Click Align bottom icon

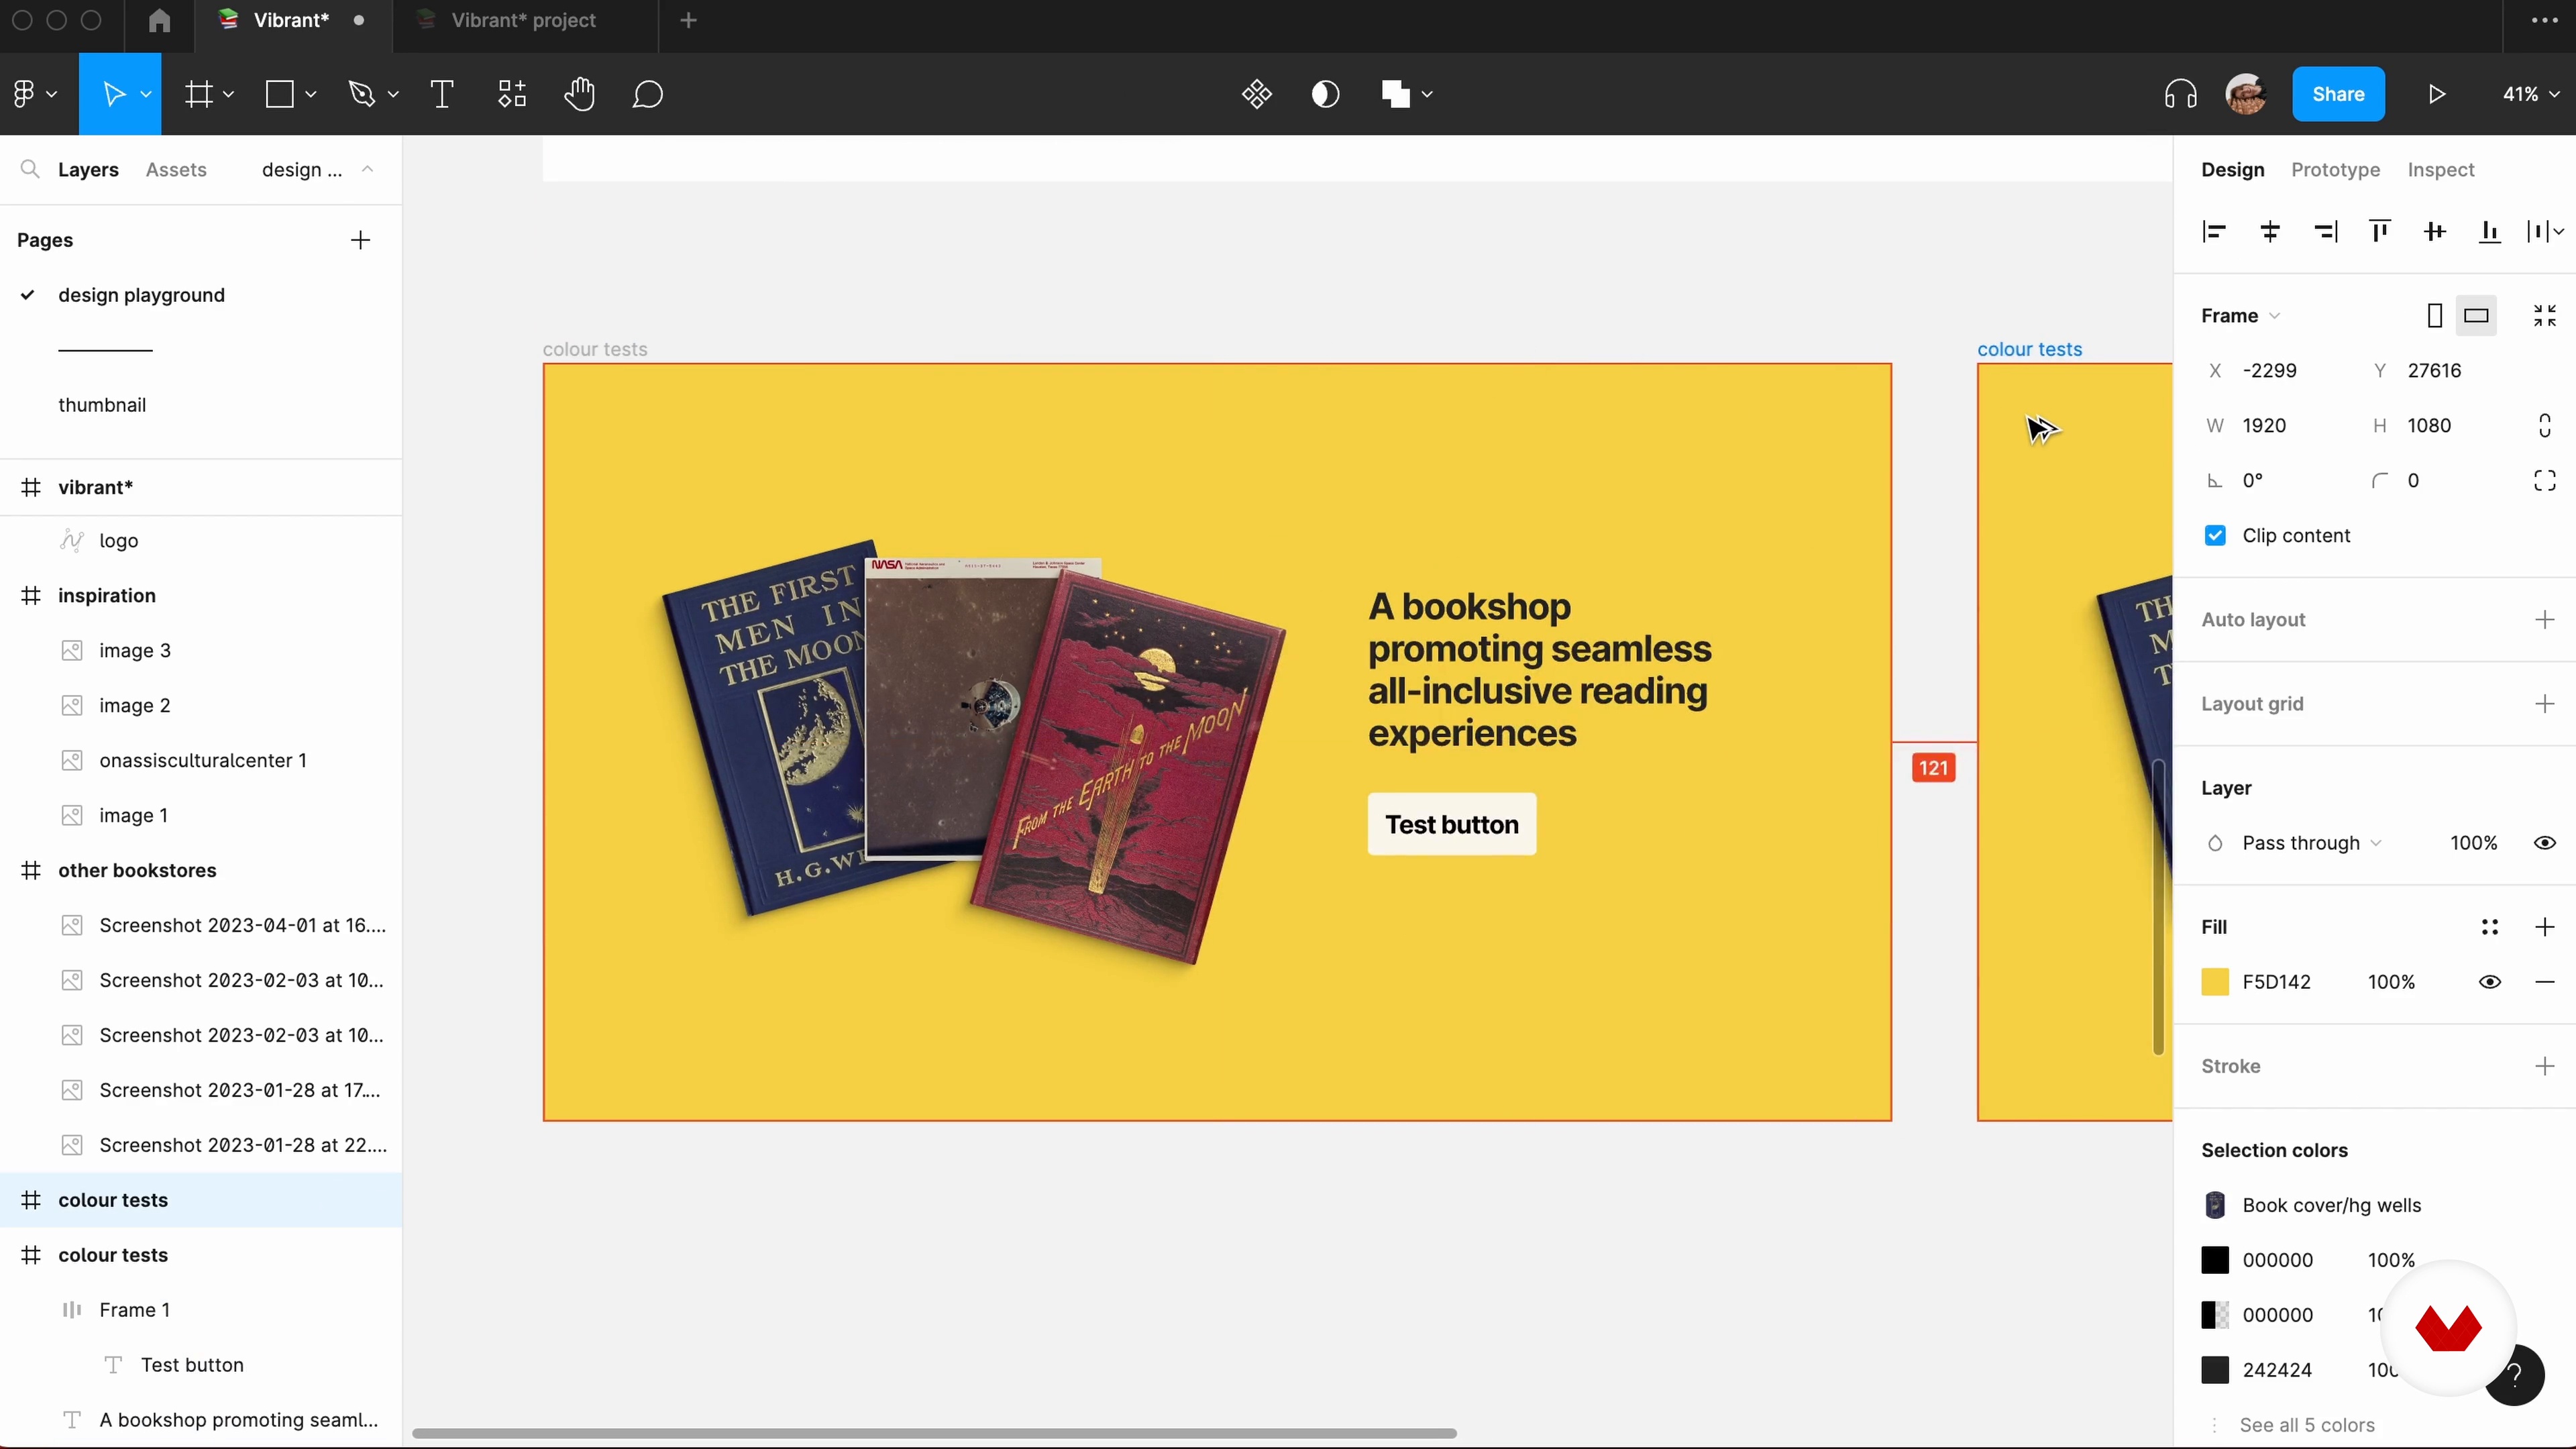(x=2490, y=232)
